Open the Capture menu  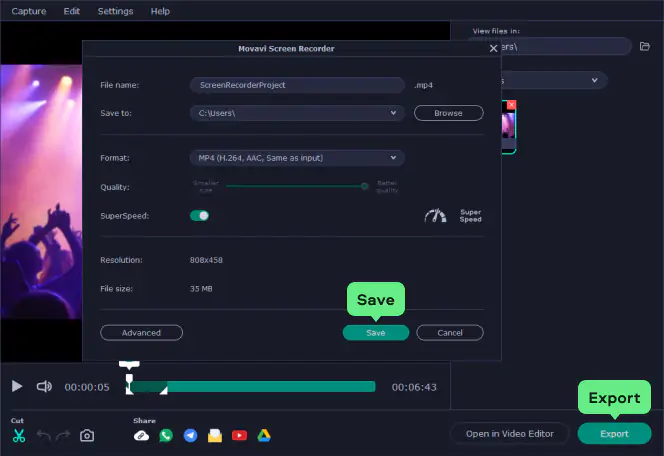point(29,11)
